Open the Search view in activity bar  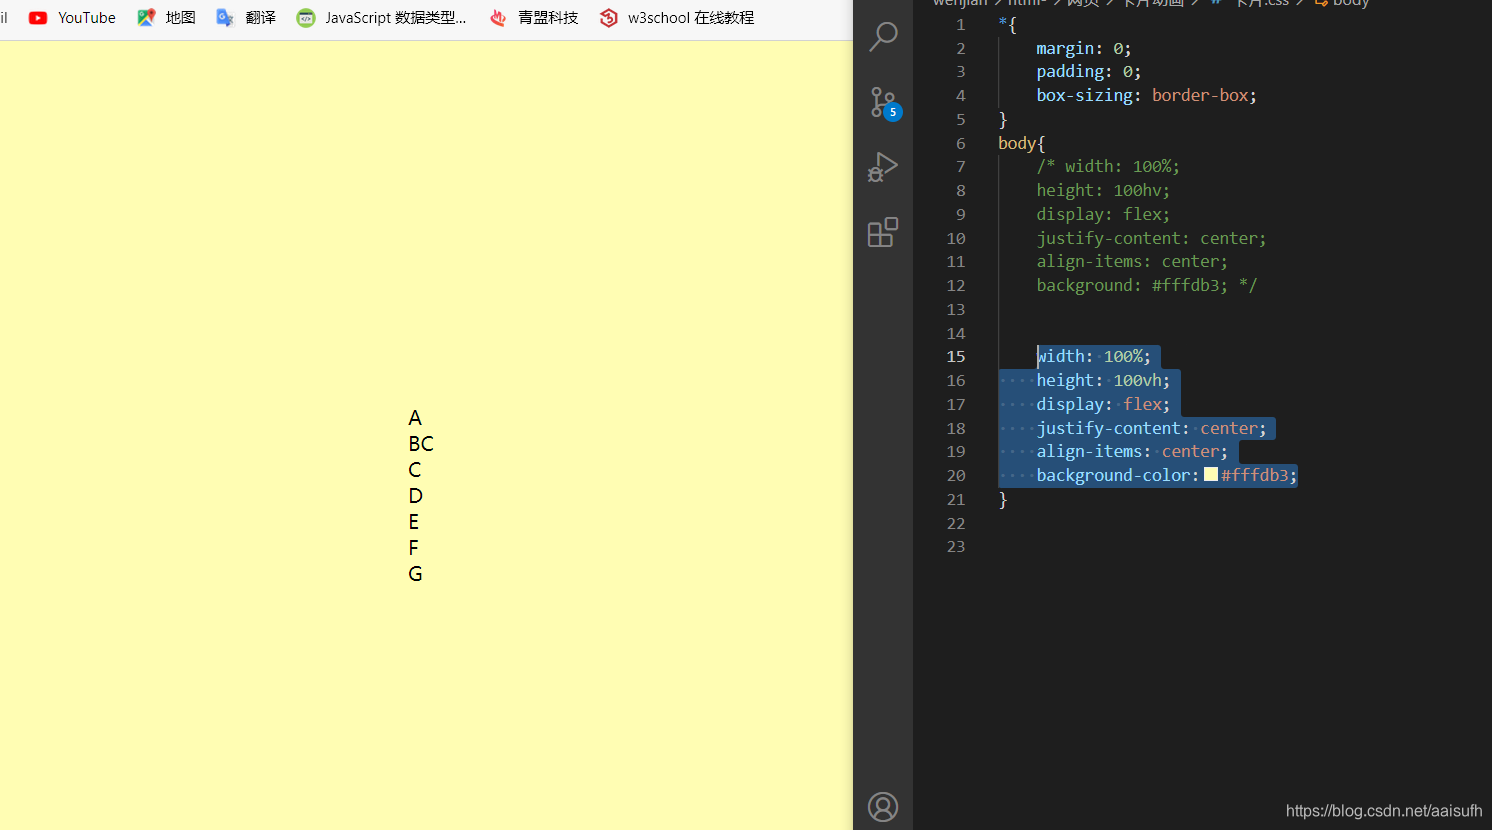(883, 37)
